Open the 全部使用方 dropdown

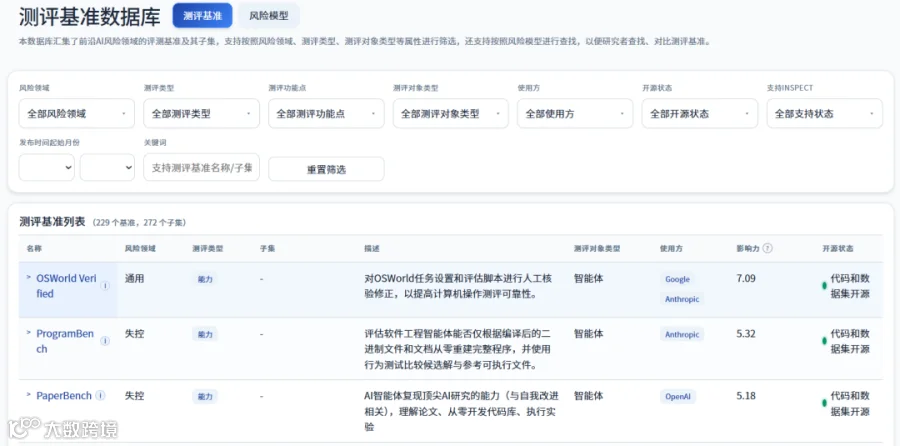pyautogui.click(x=575, y=114)
